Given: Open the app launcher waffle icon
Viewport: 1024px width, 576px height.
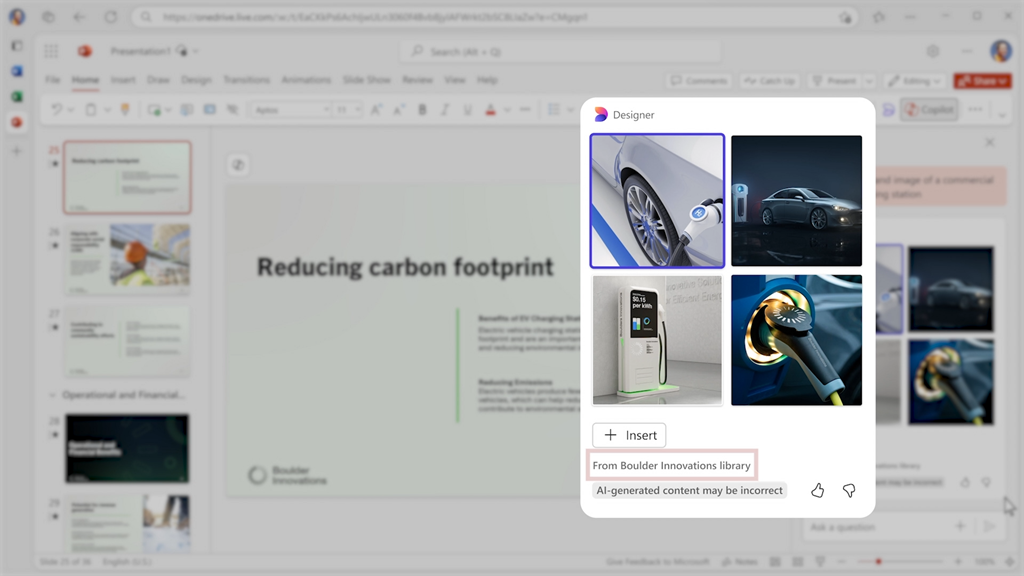Looking at the screenshot, I should tap(52, 51).
